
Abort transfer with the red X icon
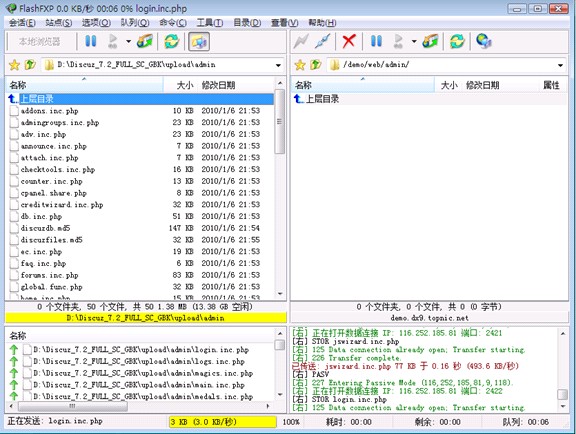tap(349, 41)
